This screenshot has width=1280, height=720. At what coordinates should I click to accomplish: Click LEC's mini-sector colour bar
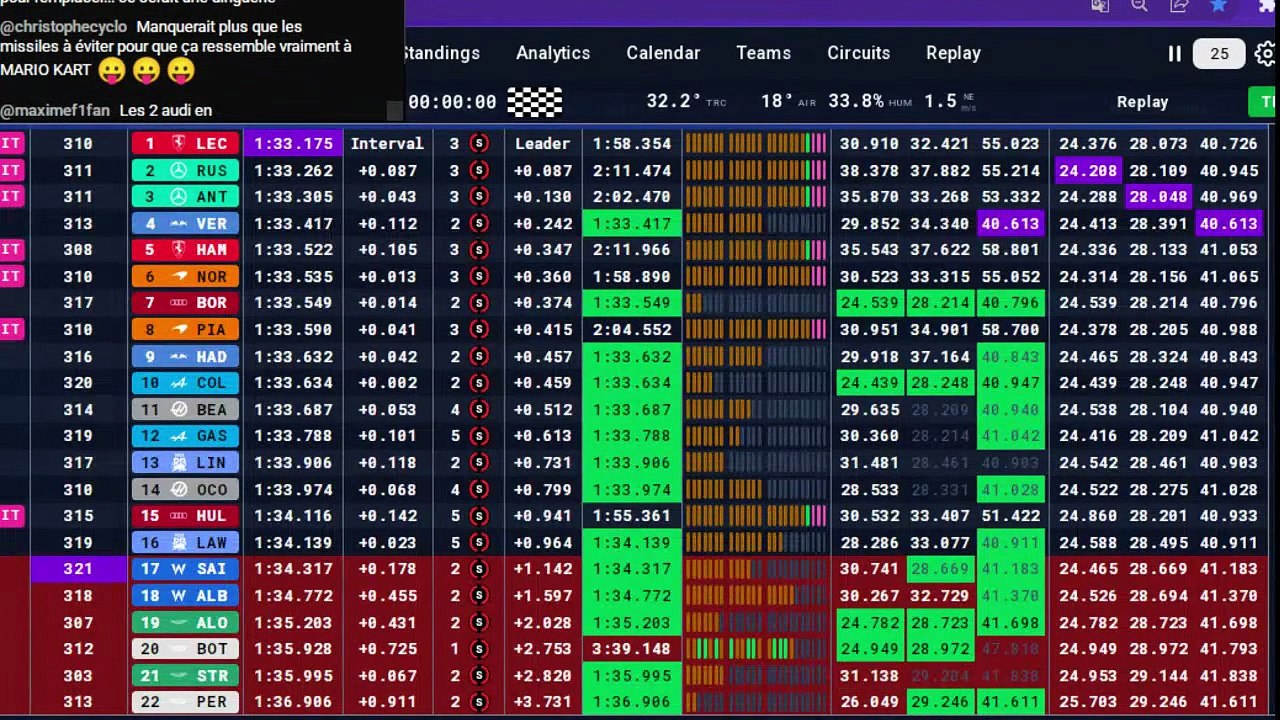[x=756, y=143]
